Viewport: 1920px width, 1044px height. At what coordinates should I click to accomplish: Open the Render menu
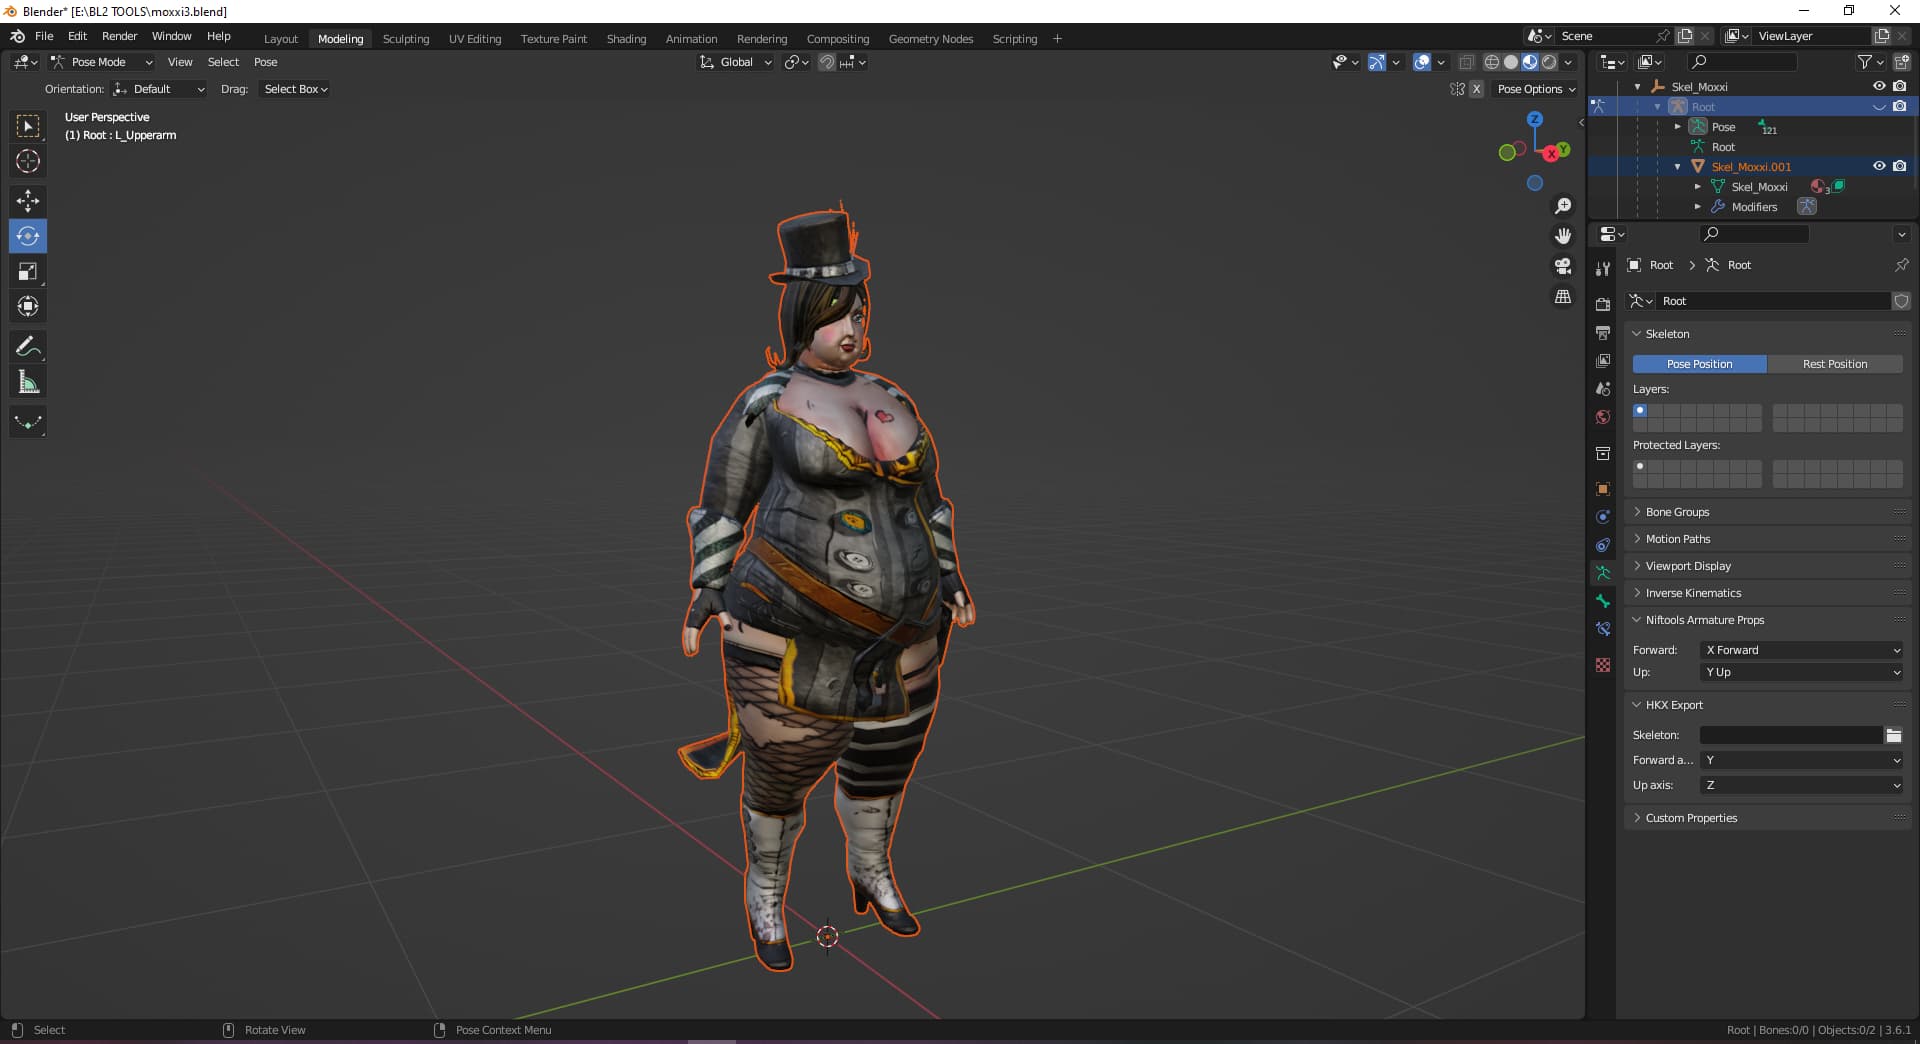click(x=119, y=36)
